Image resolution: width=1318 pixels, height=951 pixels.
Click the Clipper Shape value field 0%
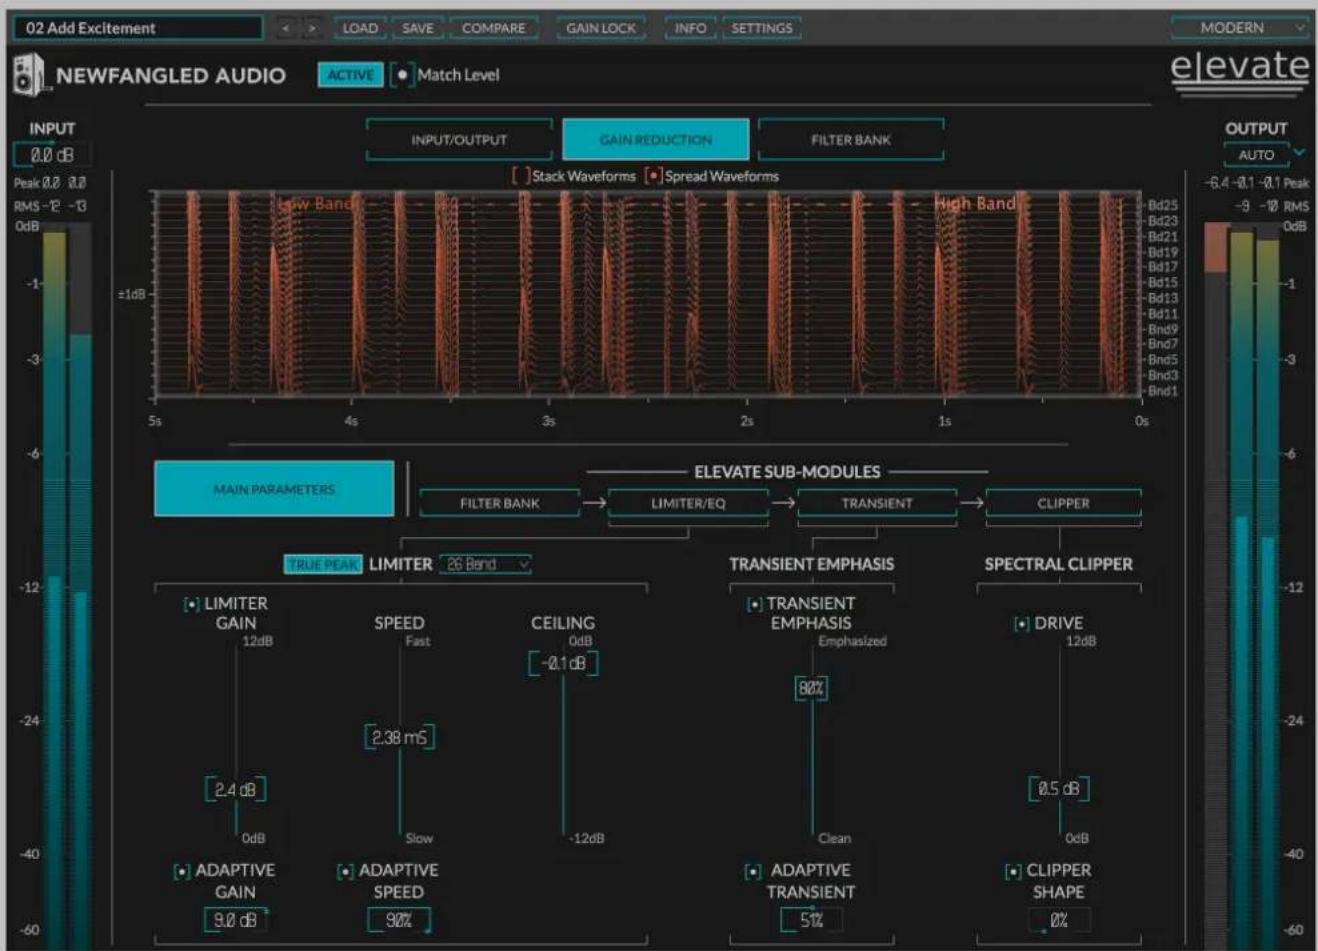click(1059, 920)
